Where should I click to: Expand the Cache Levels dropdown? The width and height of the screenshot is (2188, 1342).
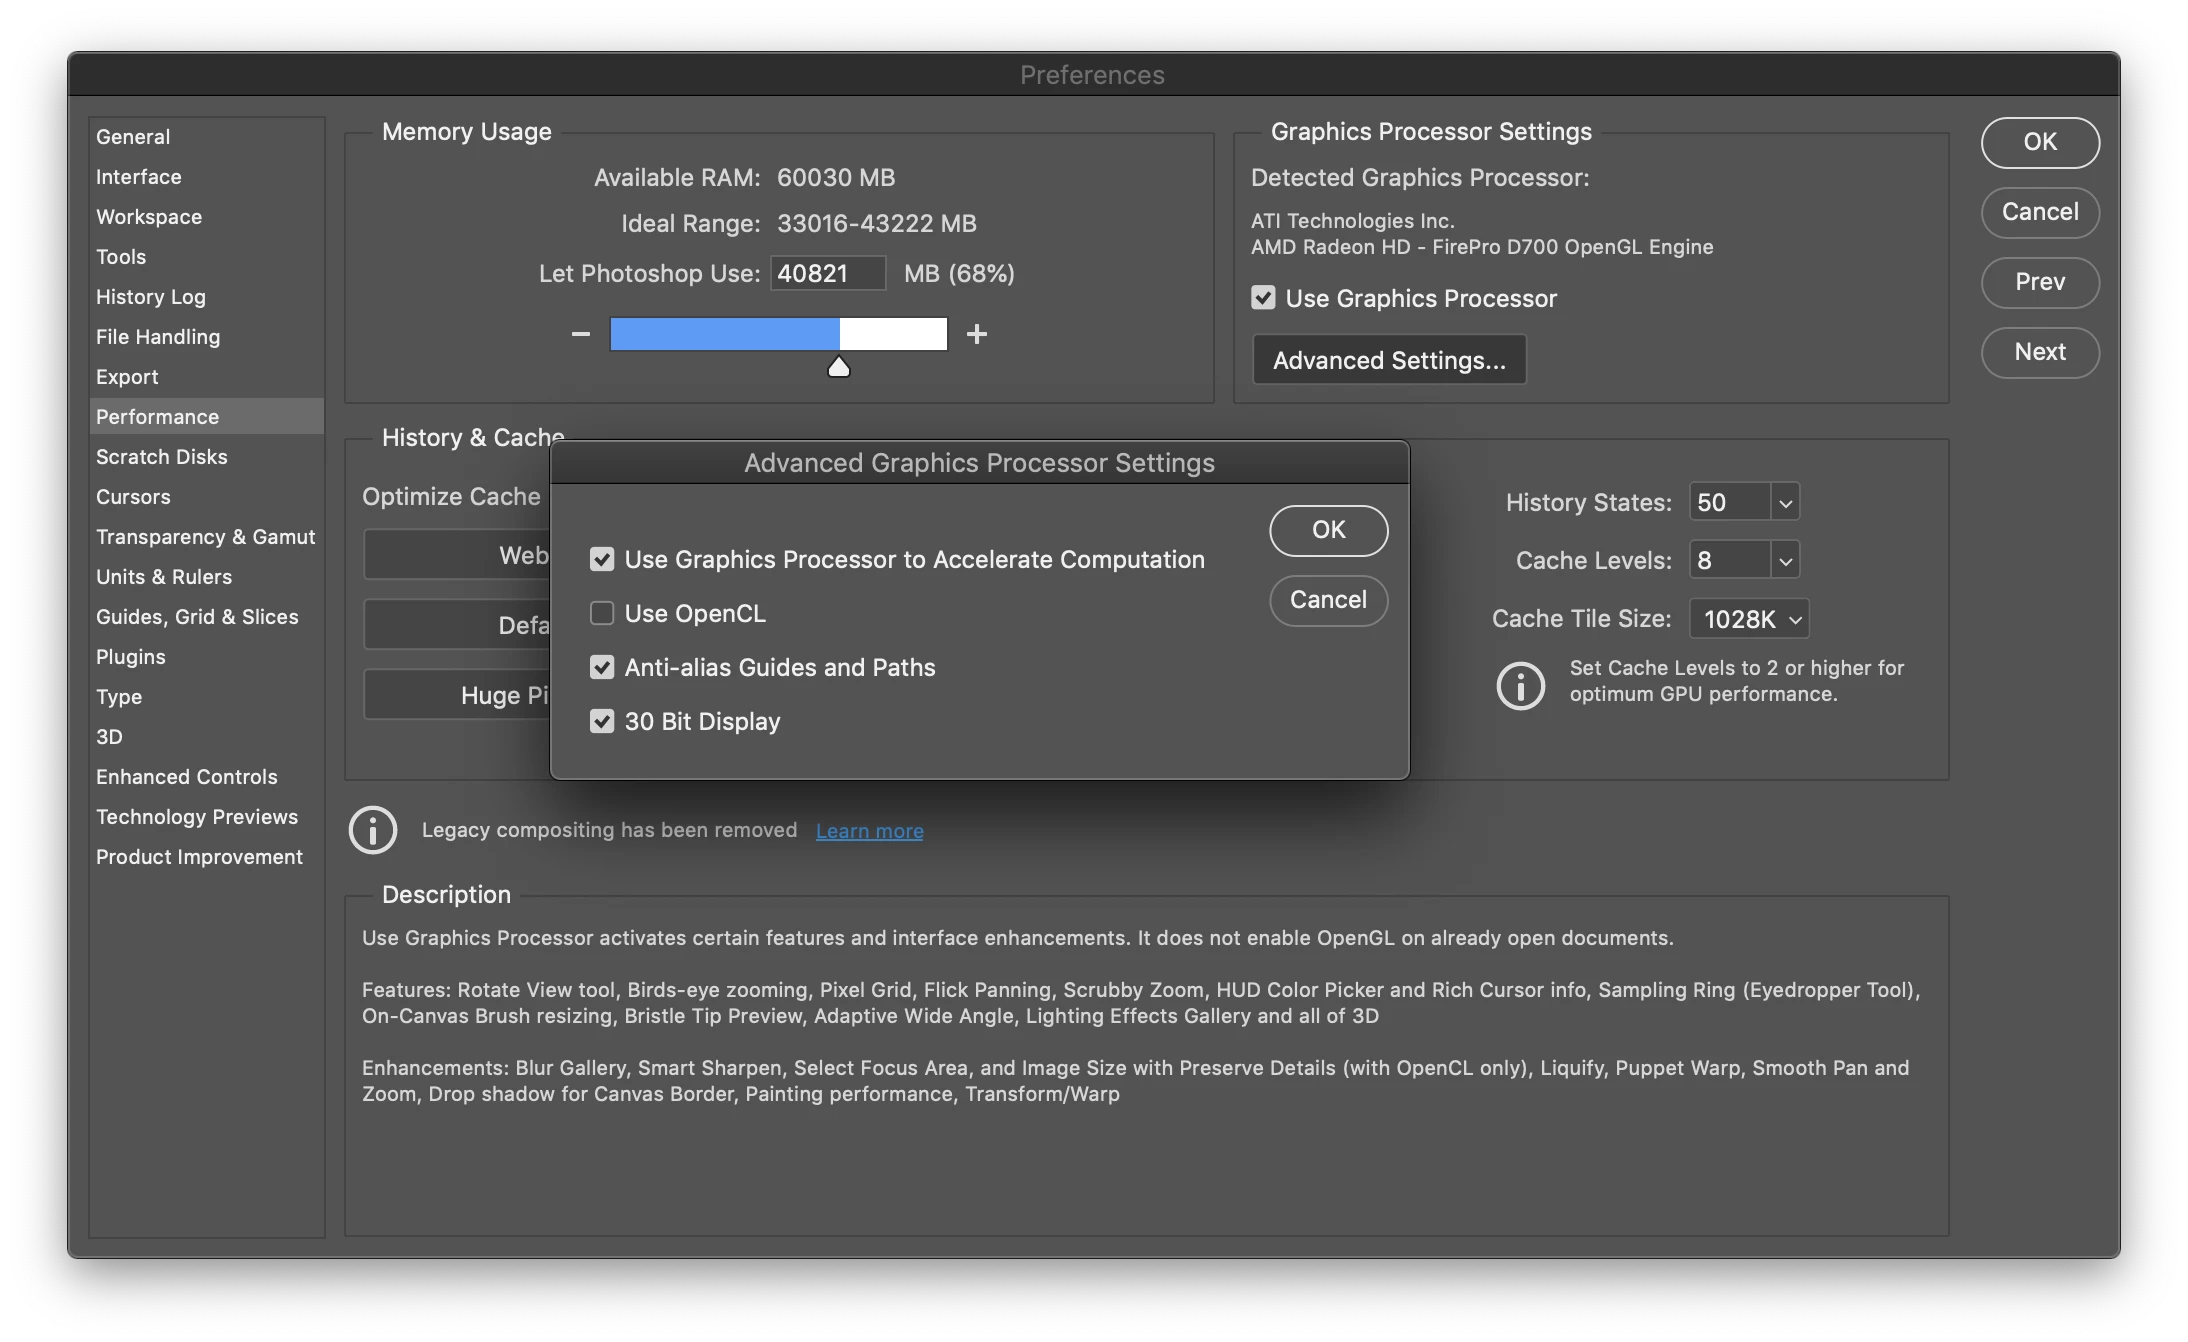[1785, 561]
